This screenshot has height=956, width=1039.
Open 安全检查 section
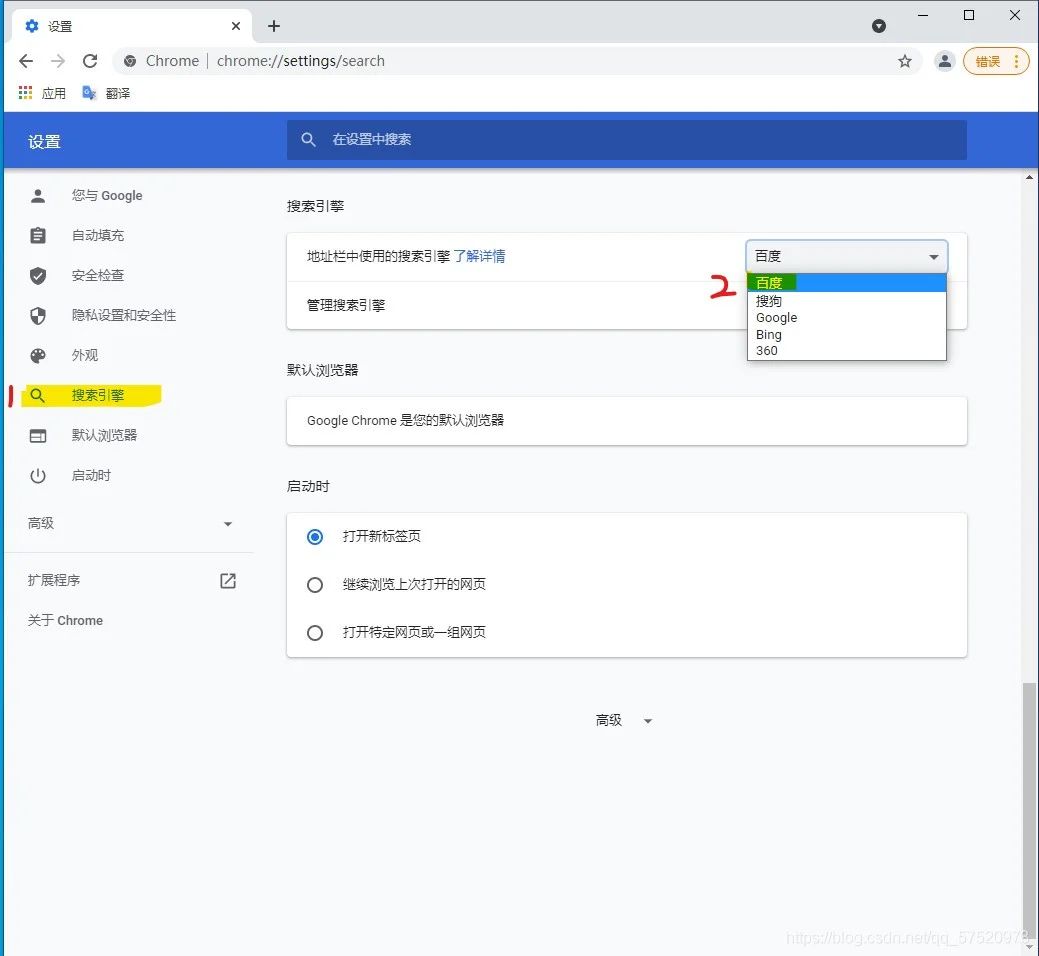98,275
